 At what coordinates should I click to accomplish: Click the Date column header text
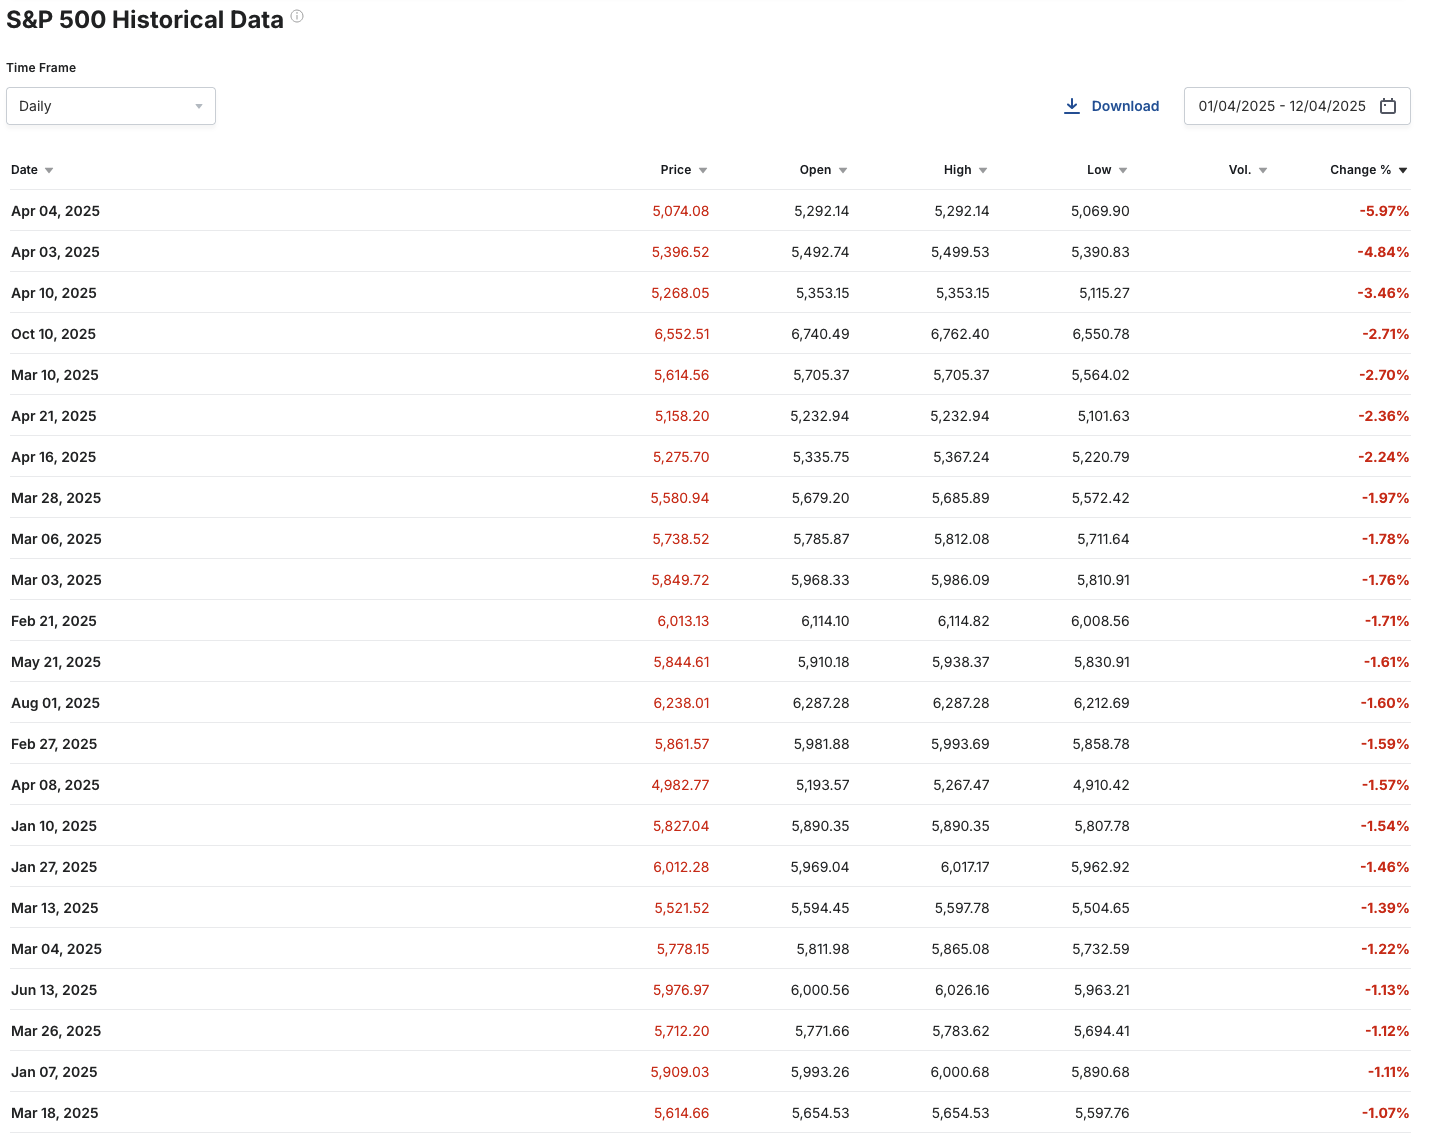(24, 170)
